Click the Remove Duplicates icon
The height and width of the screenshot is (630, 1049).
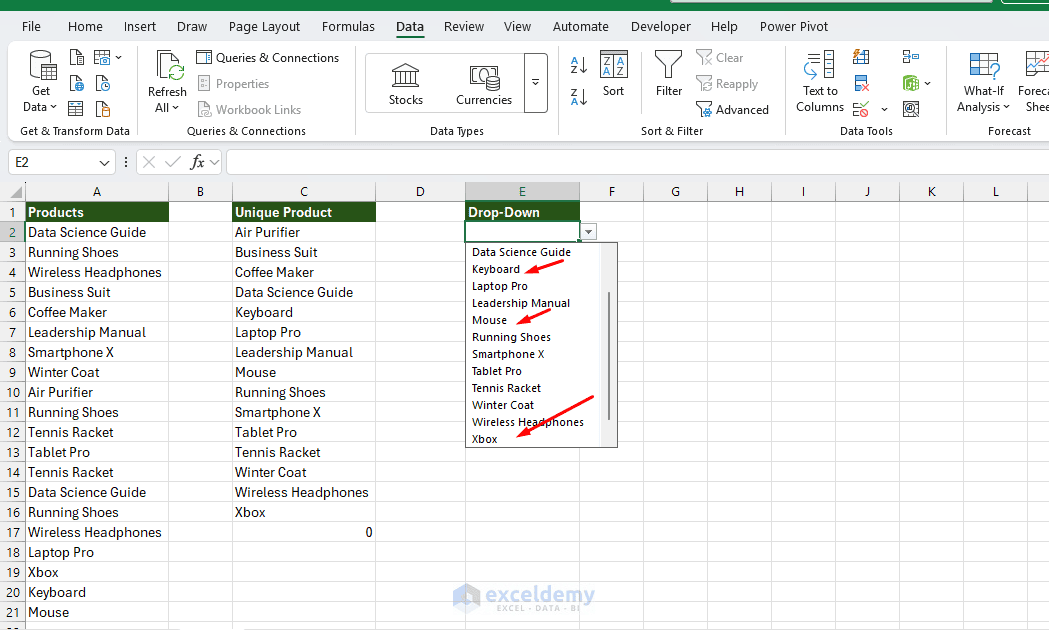coord(862,84)
